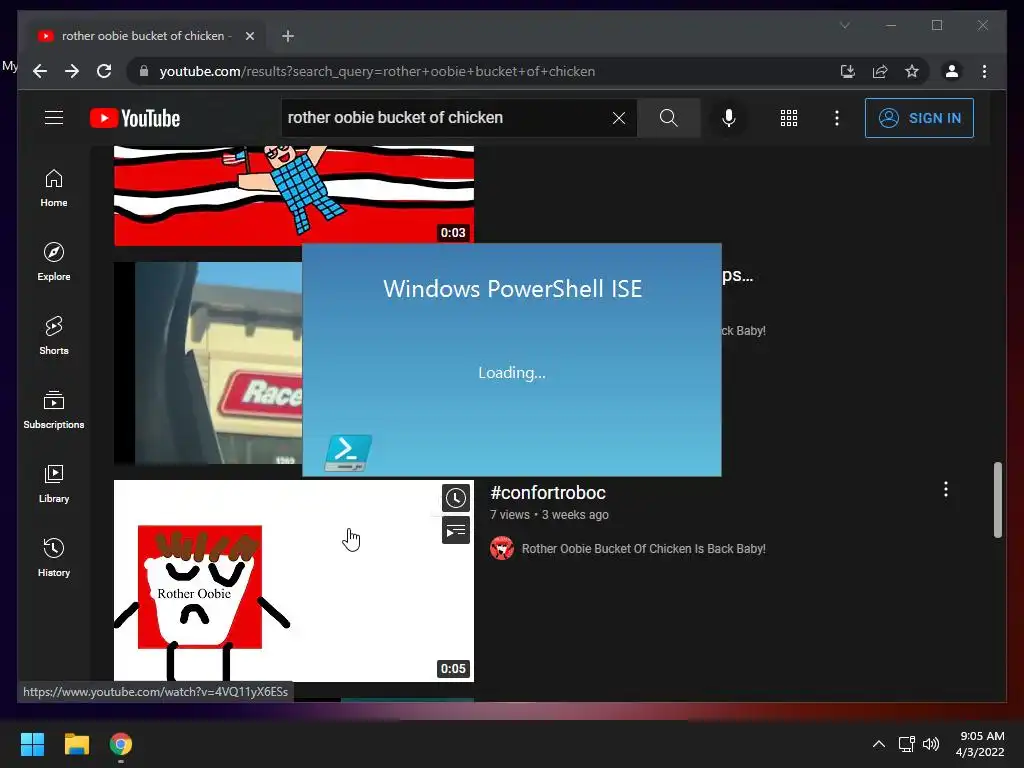Image resolution: width=1024 pixels, height=768 pixels.
Task: Open the YouTube apps grid icon
Action: (789, 118)
